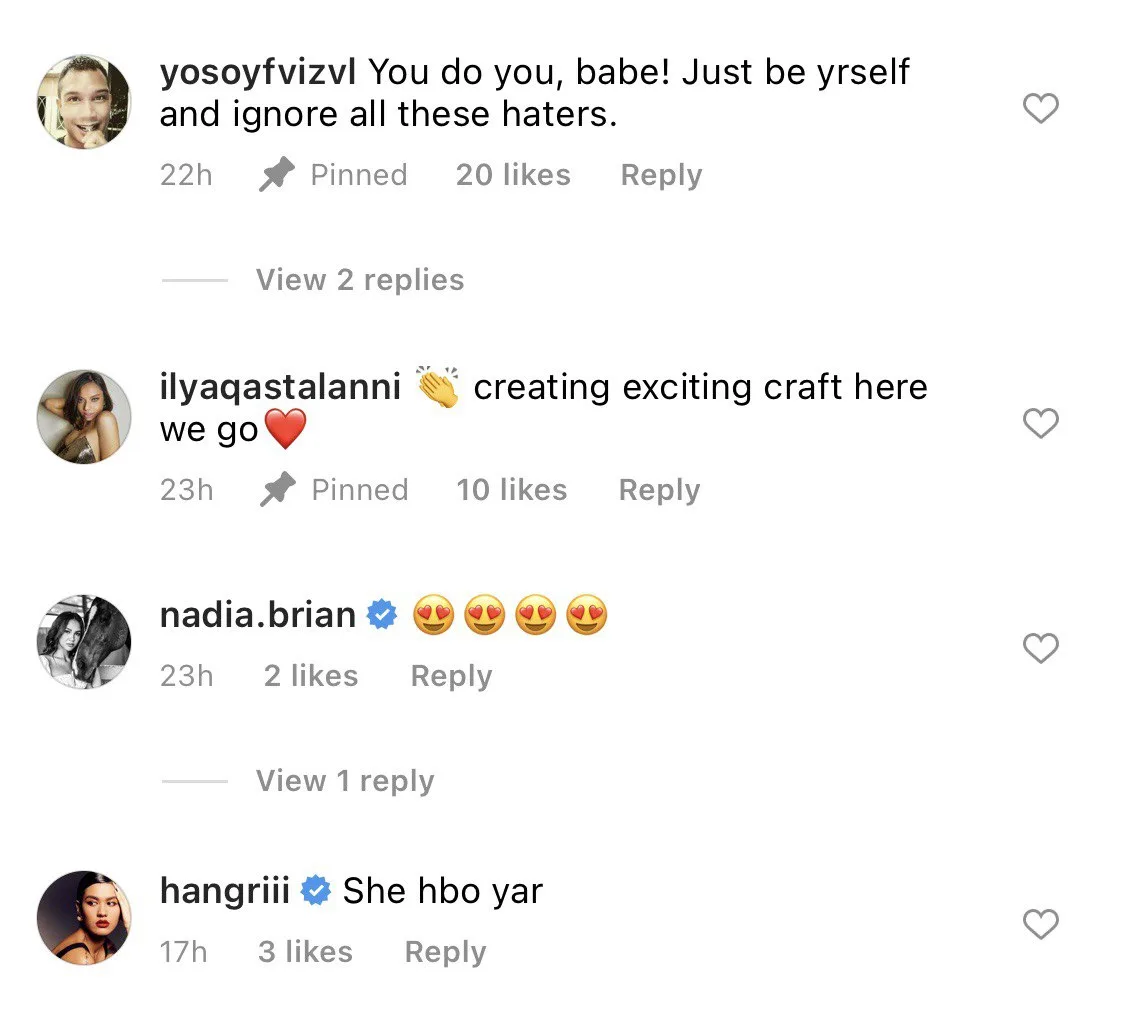
Task: Reply to ilyaqastalanni's comment
Action: [x=659, y=490]
